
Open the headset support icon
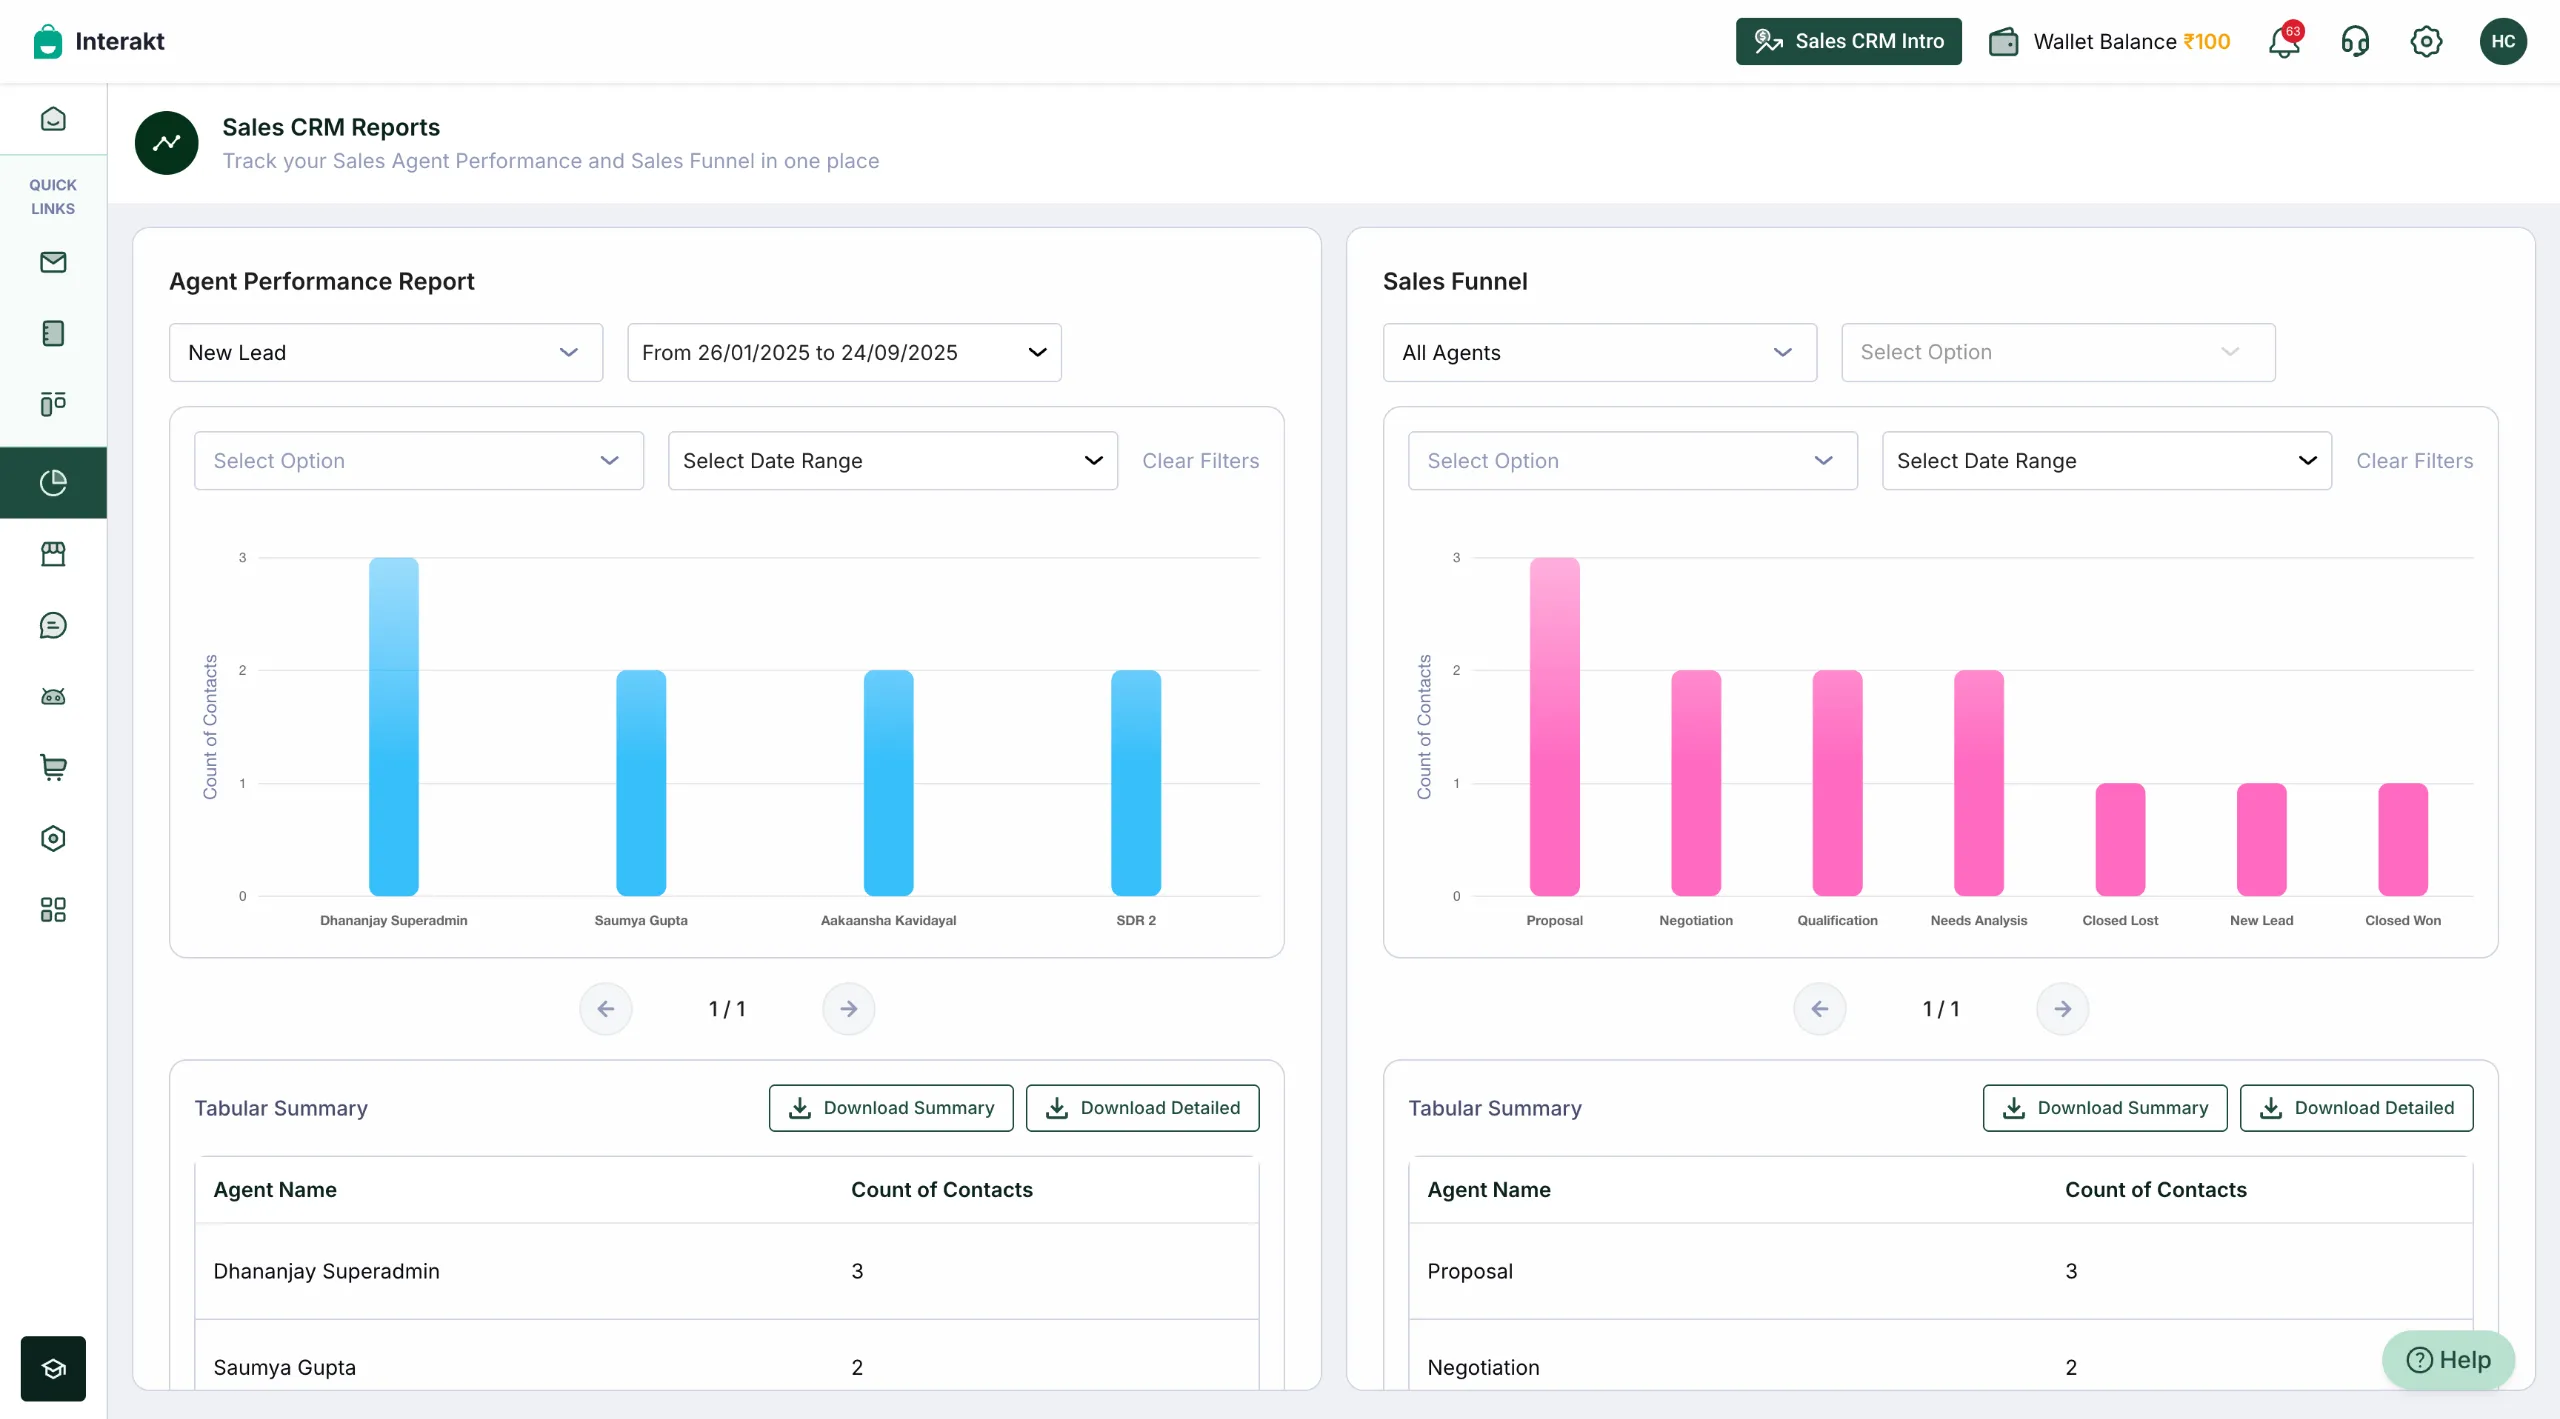2356,41
